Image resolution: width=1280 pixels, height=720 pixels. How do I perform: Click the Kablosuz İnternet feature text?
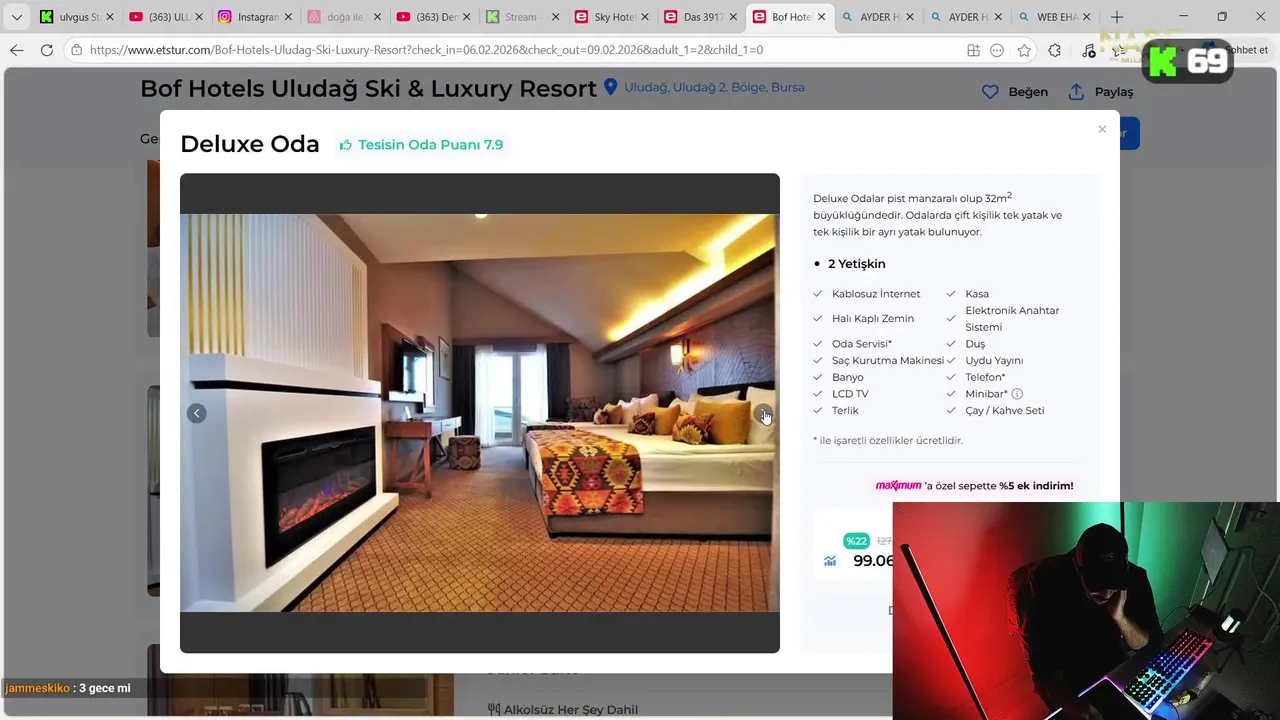point(876,294)
